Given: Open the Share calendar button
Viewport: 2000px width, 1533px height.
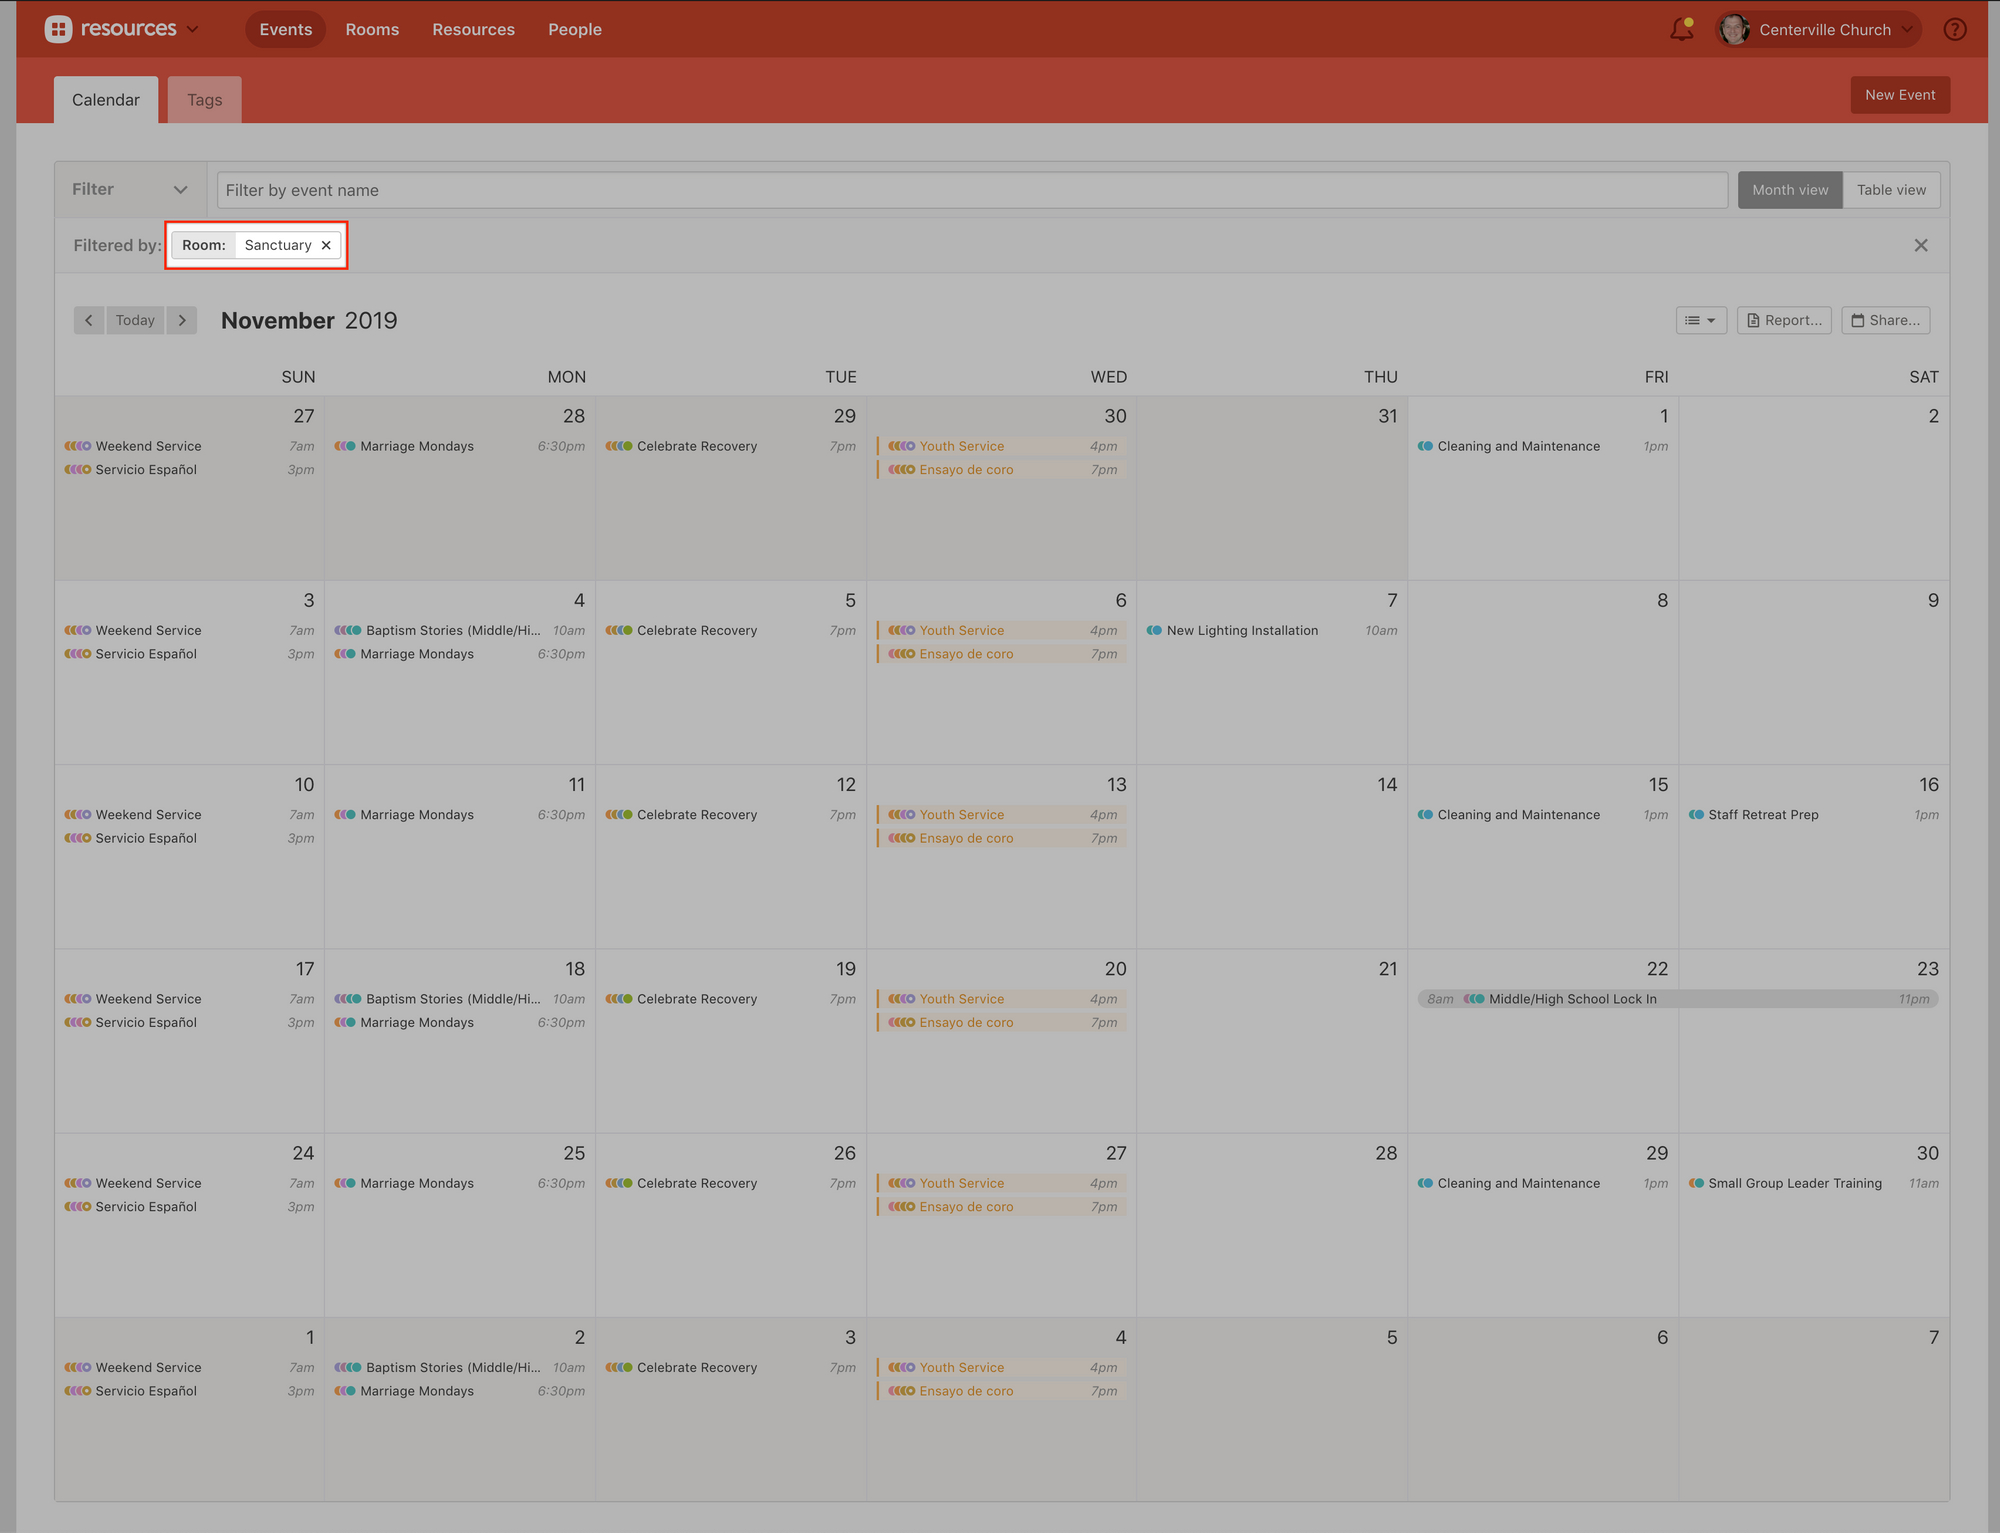Looking at the screenshot, I should [1885, 320].
